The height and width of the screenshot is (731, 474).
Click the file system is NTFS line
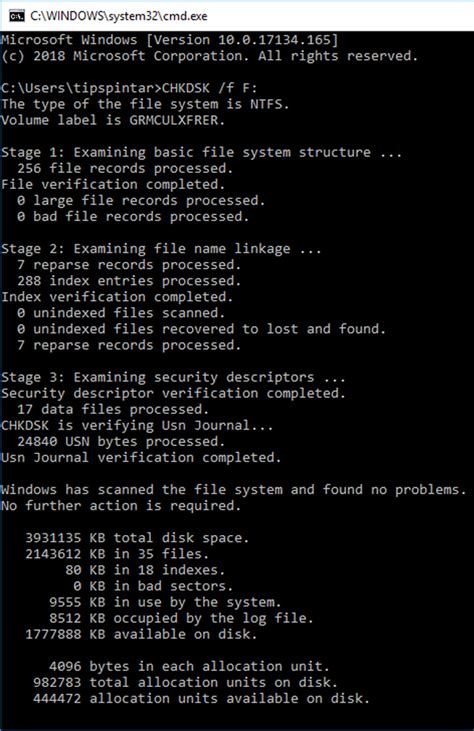click(x=145, y=104)
